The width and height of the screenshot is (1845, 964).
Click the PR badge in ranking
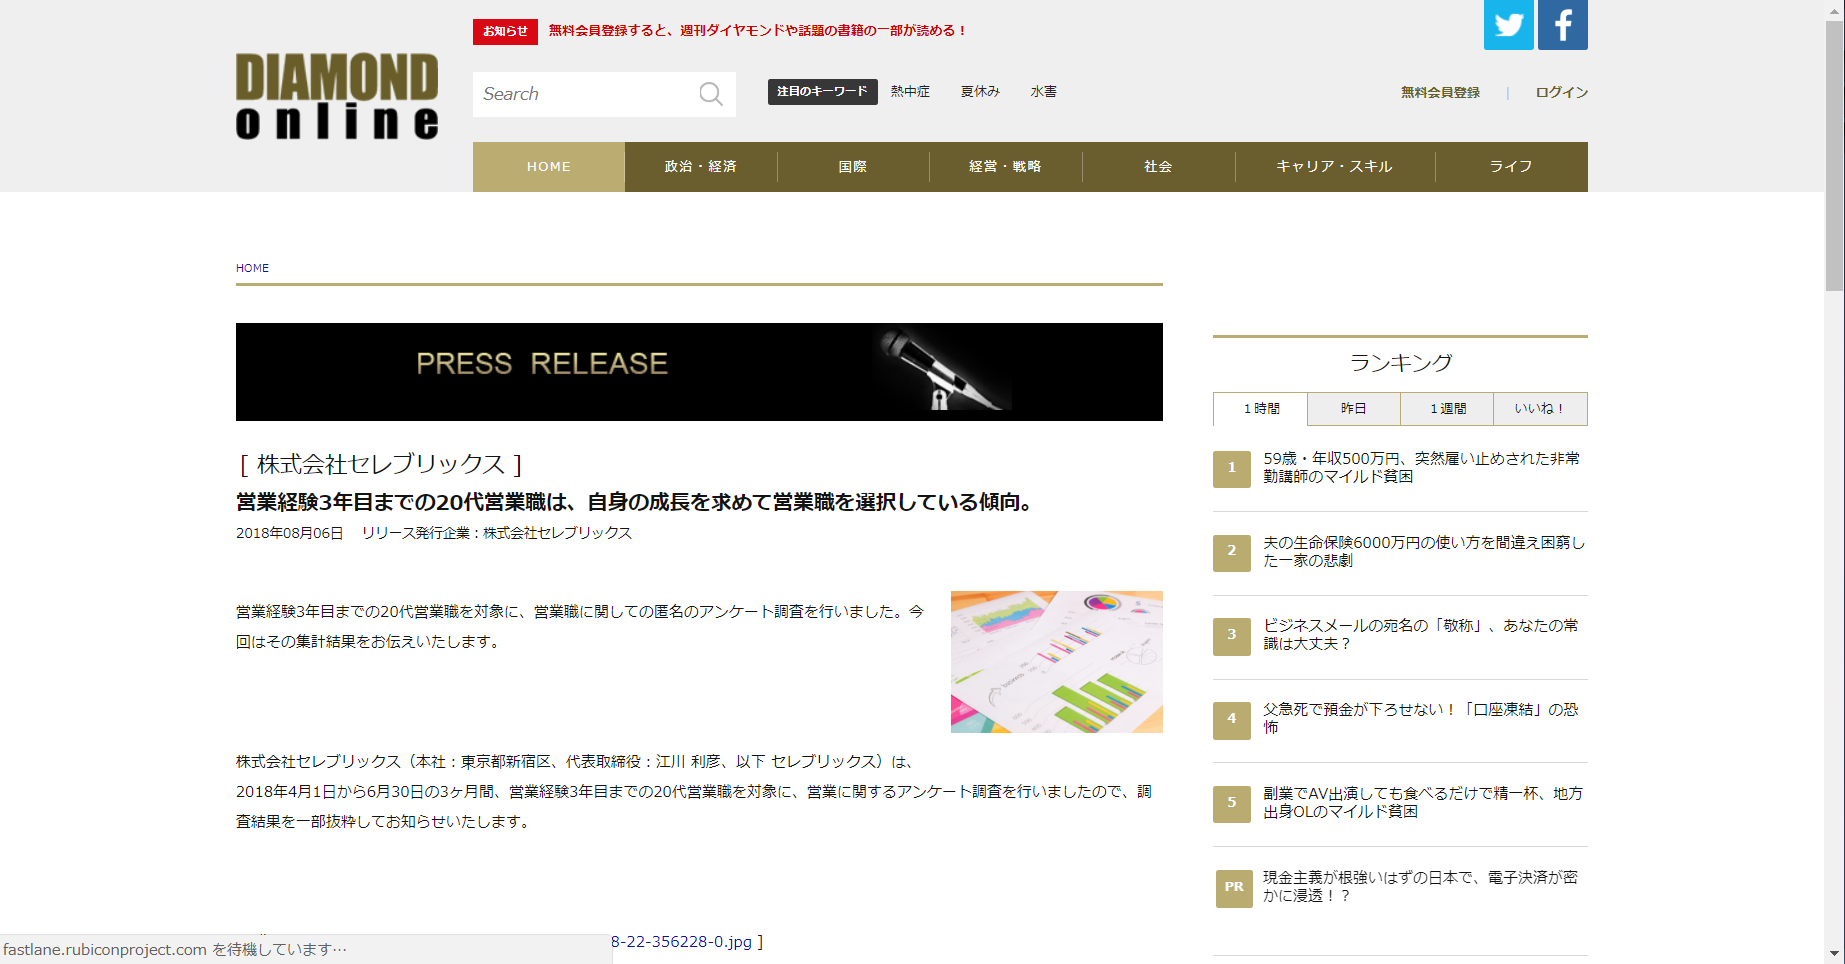[x=1234, y=888]
